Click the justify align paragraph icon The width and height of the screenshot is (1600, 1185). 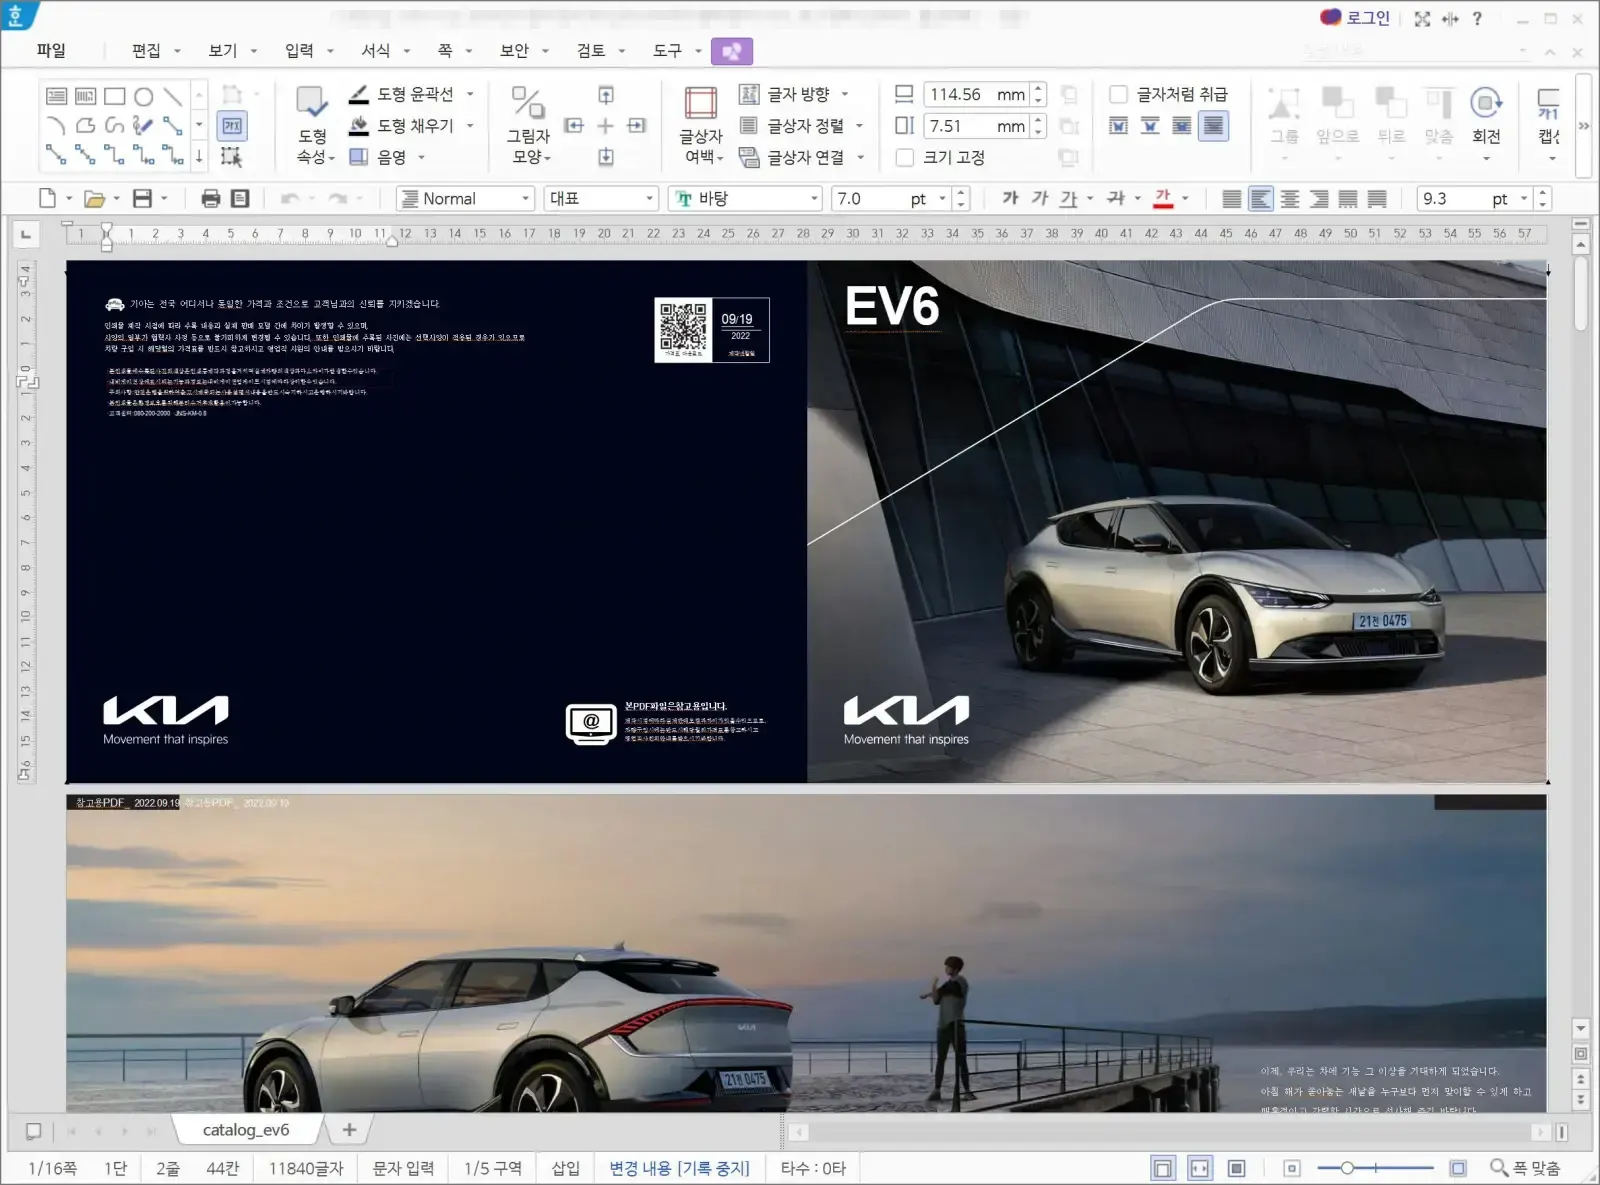pos(1232,199)
